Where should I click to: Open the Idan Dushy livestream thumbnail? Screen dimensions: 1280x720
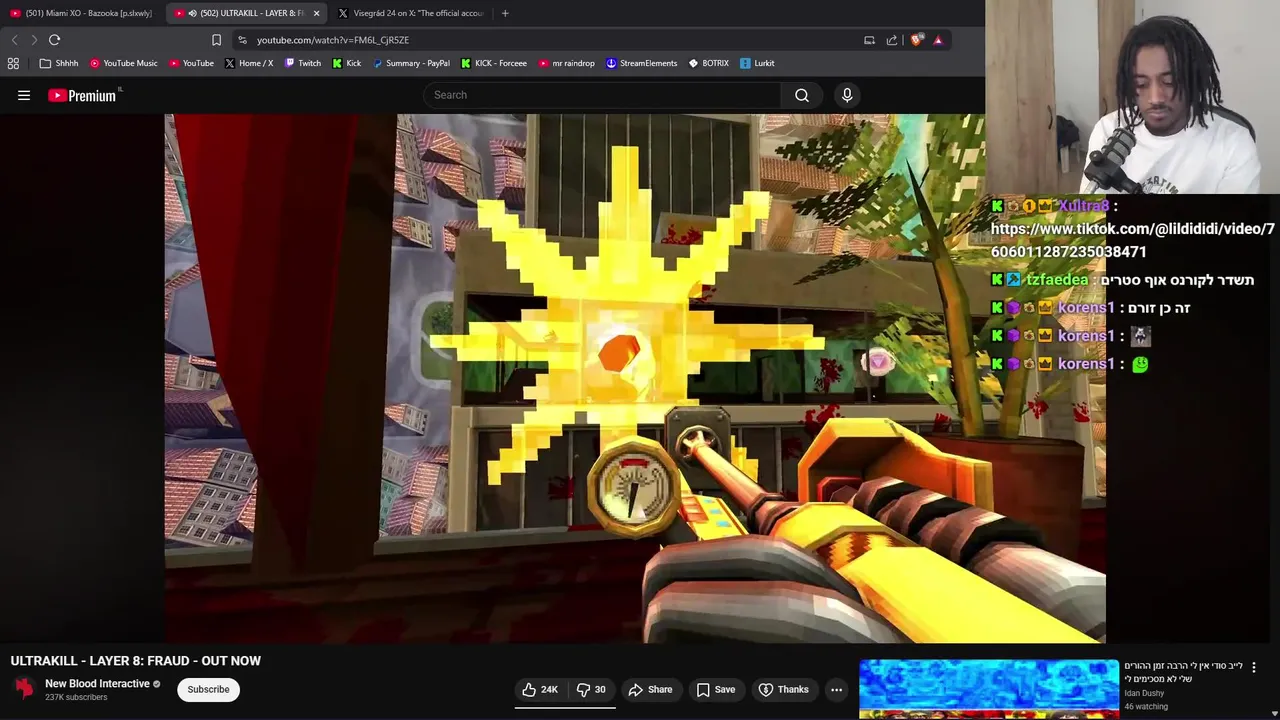coord(988,689)
